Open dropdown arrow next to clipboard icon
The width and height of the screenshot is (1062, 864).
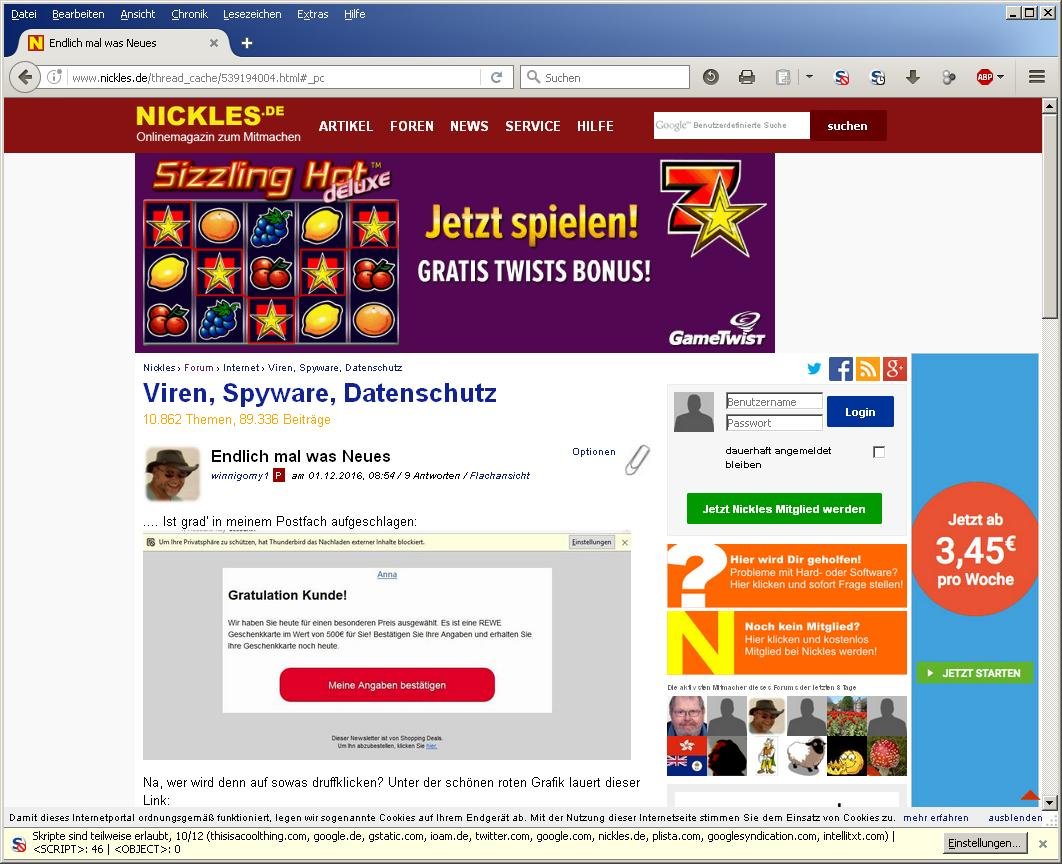[x=809, y=77]
